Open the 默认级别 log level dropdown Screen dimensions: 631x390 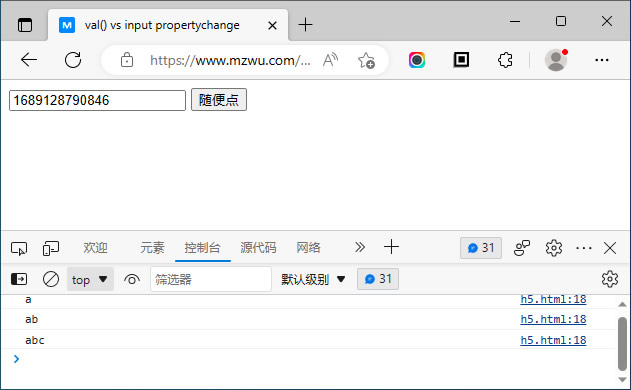313,279
